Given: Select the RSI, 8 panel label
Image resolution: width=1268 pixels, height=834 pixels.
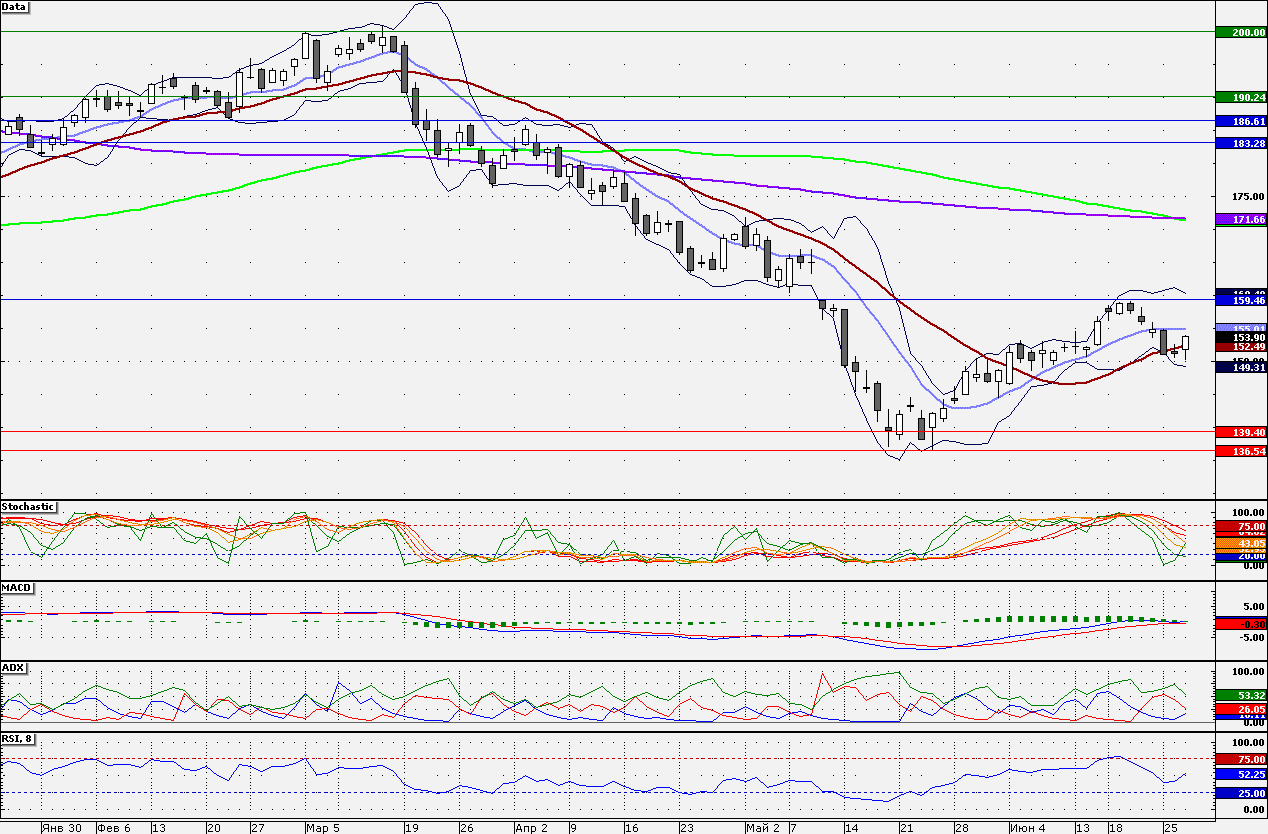Looking at the screenshot, I should pyautogui.click(x=20, y=739).
